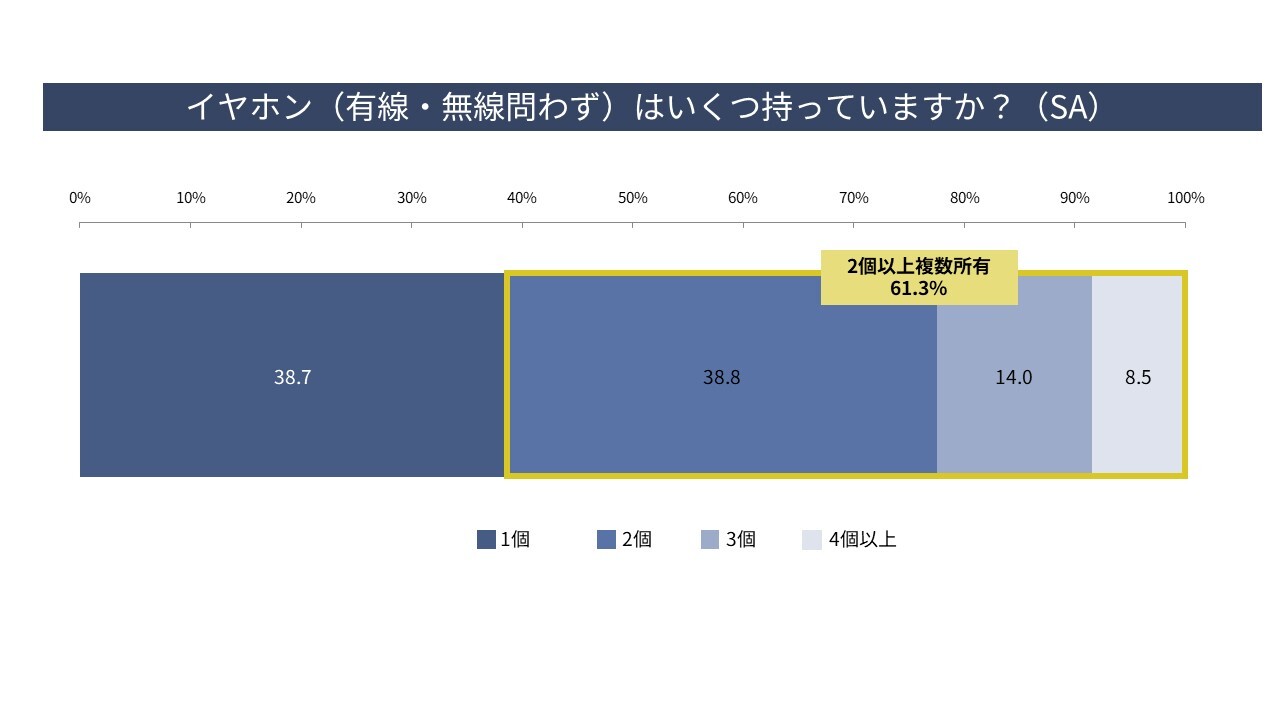Image resolution: width=1280 pixels, height=720 pixels.
Task: Select the 70% axis label
Action: [853, 198]
